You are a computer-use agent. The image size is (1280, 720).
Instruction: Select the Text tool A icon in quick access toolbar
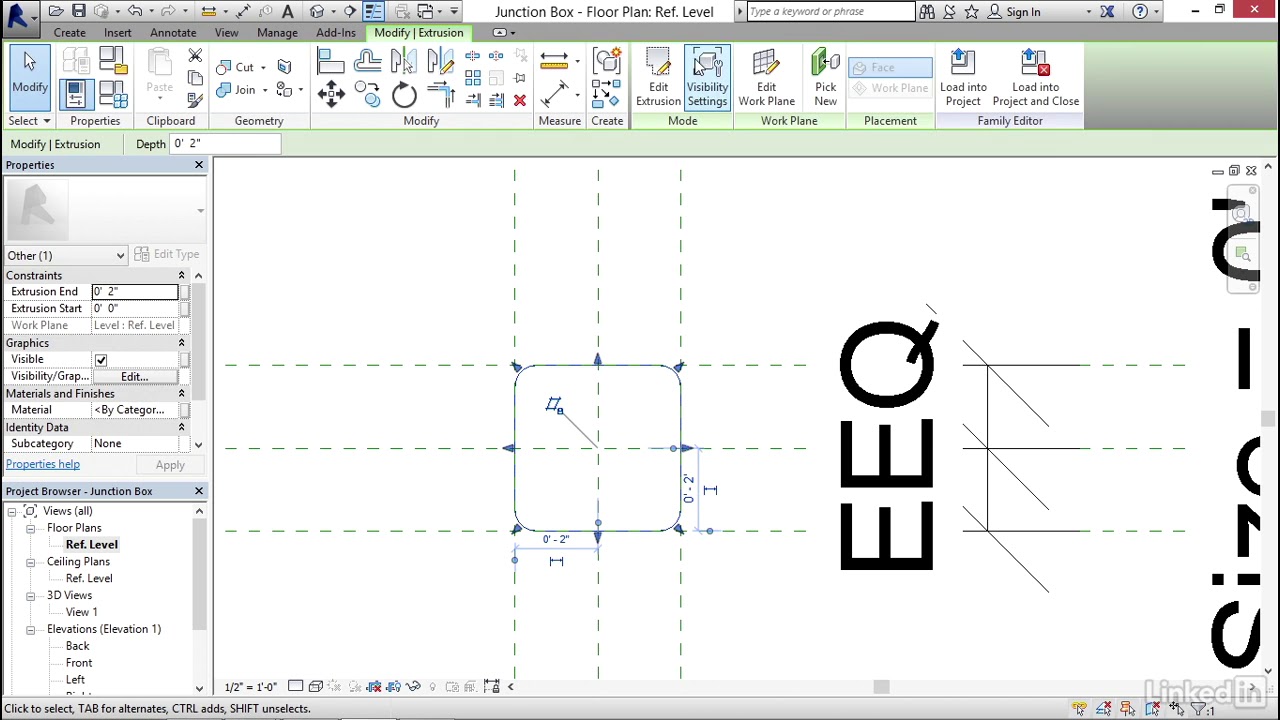coord(287,11)
